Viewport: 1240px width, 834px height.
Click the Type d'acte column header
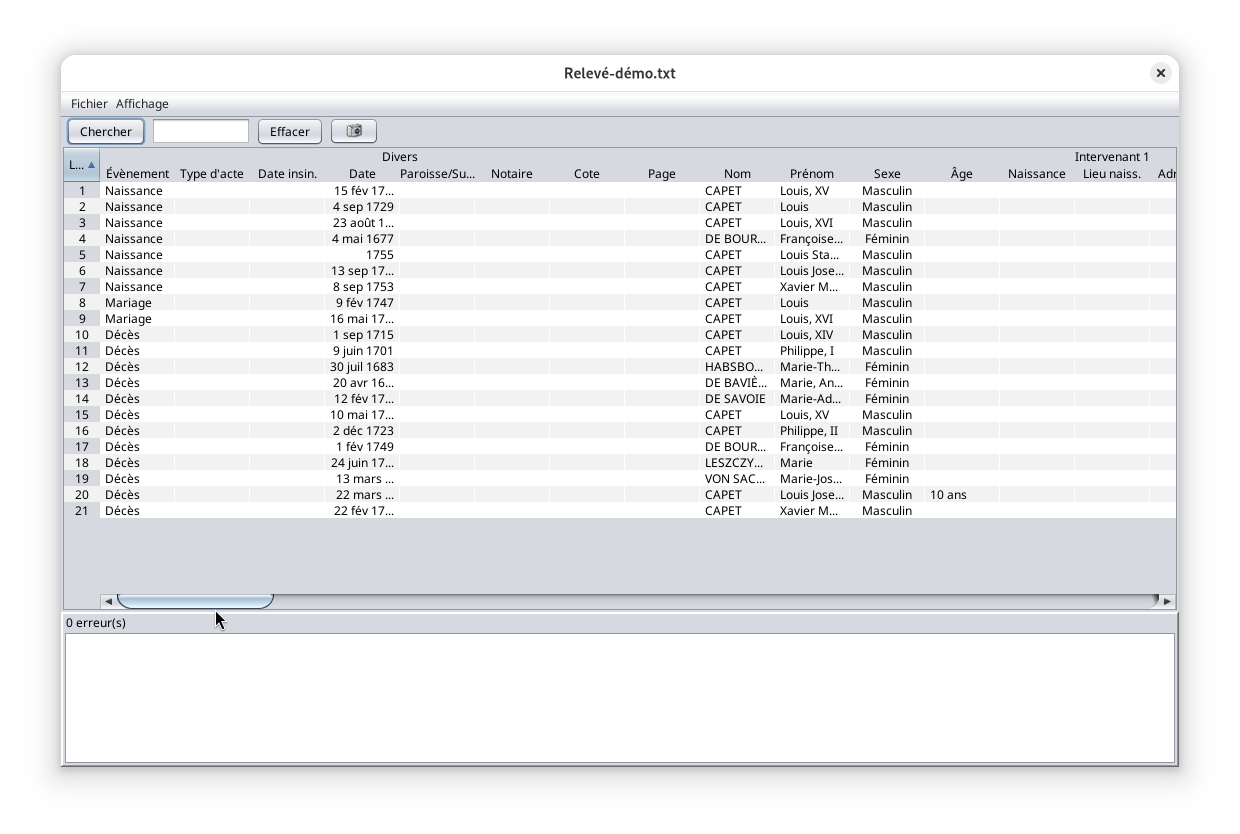[x=212, y=174]
